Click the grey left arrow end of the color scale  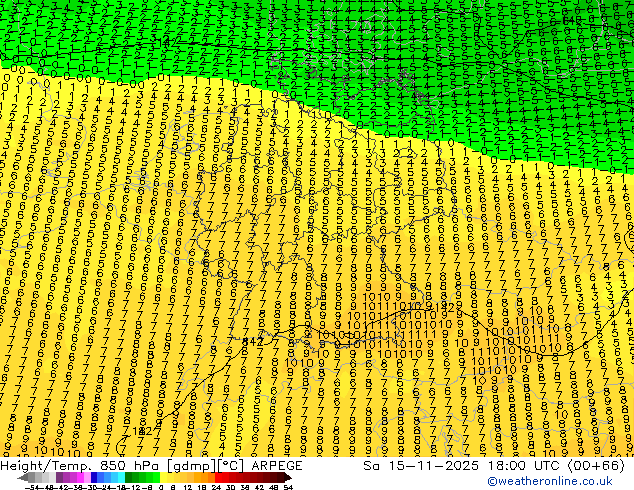click(x=23, y=477)
